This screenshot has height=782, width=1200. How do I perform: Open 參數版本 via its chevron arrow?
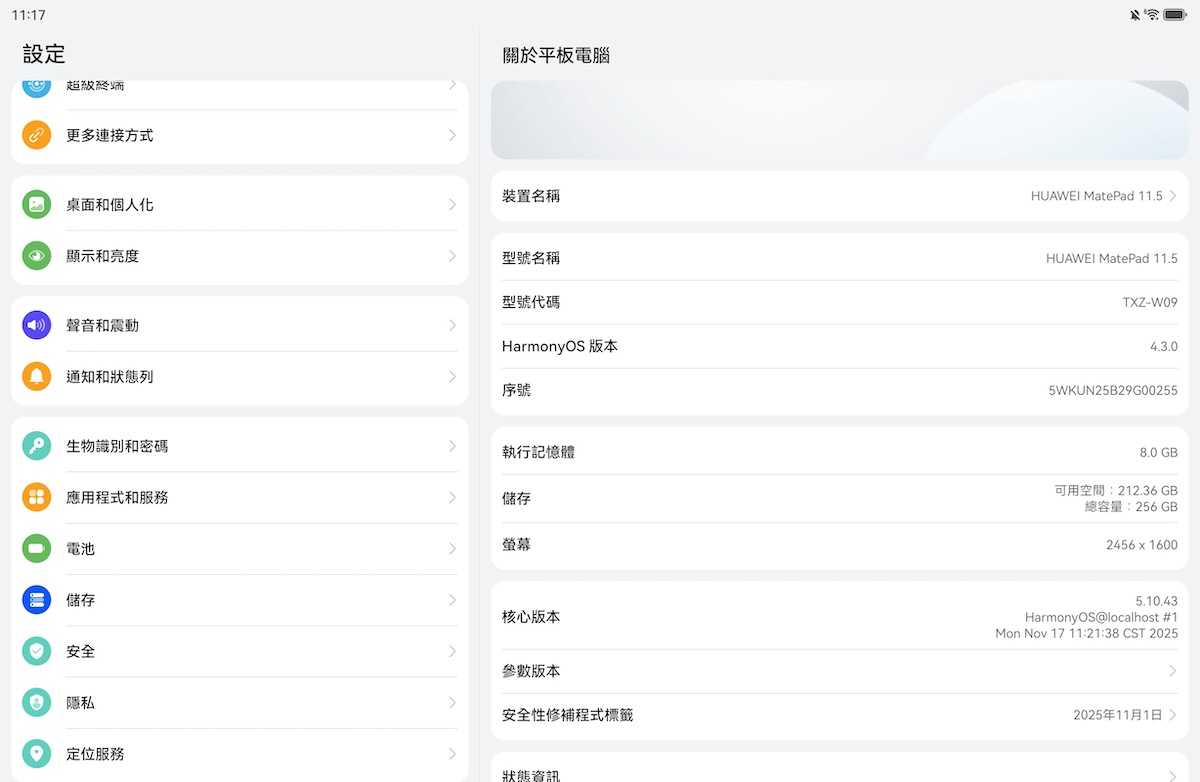coord(1172,671)
